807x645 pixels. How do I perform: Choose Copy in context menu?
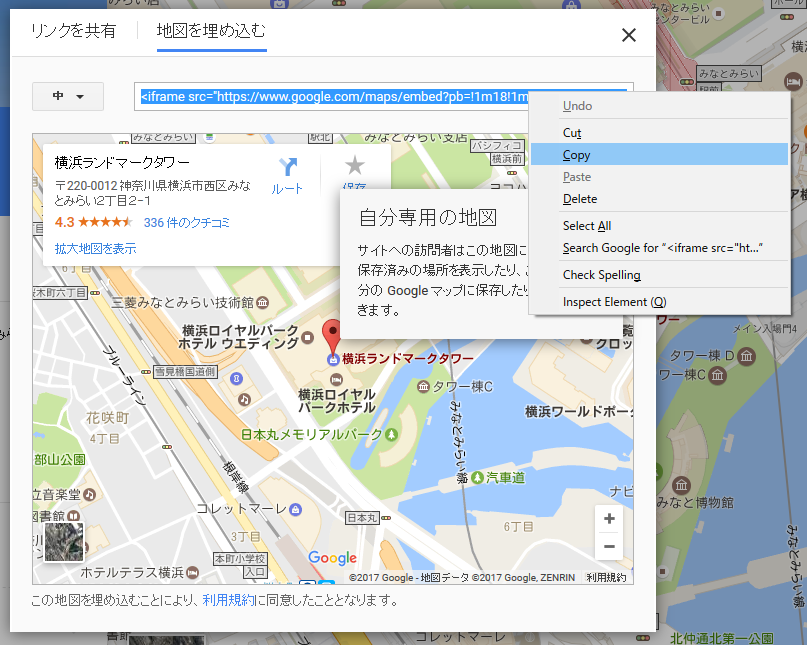tap(659, 154)
